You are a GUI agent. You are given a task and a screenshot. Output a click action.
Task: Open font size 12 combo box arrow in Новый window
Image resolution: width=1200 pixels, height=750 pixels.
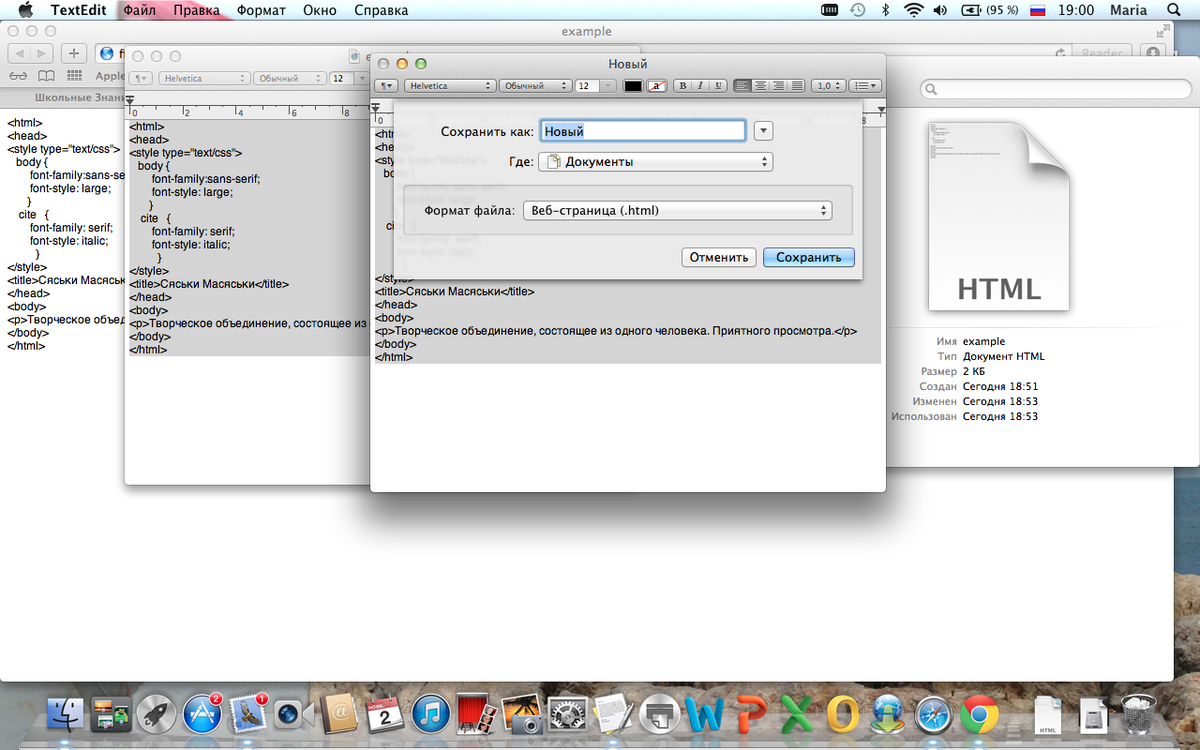click(608, 86)
